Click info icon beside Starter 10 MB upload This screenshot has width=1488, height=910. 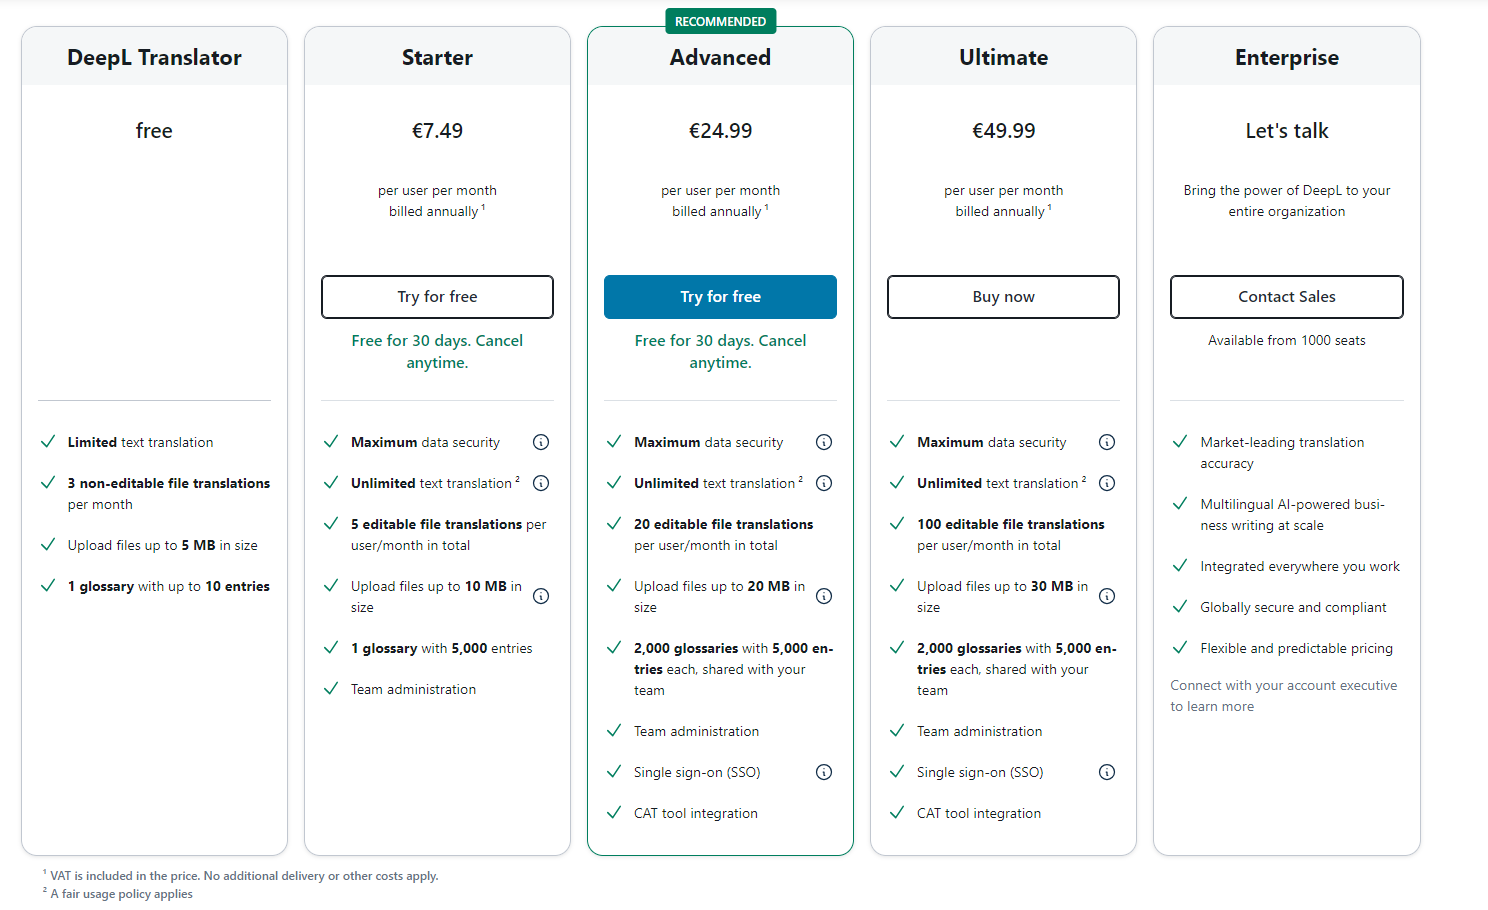tap(541, 596)
